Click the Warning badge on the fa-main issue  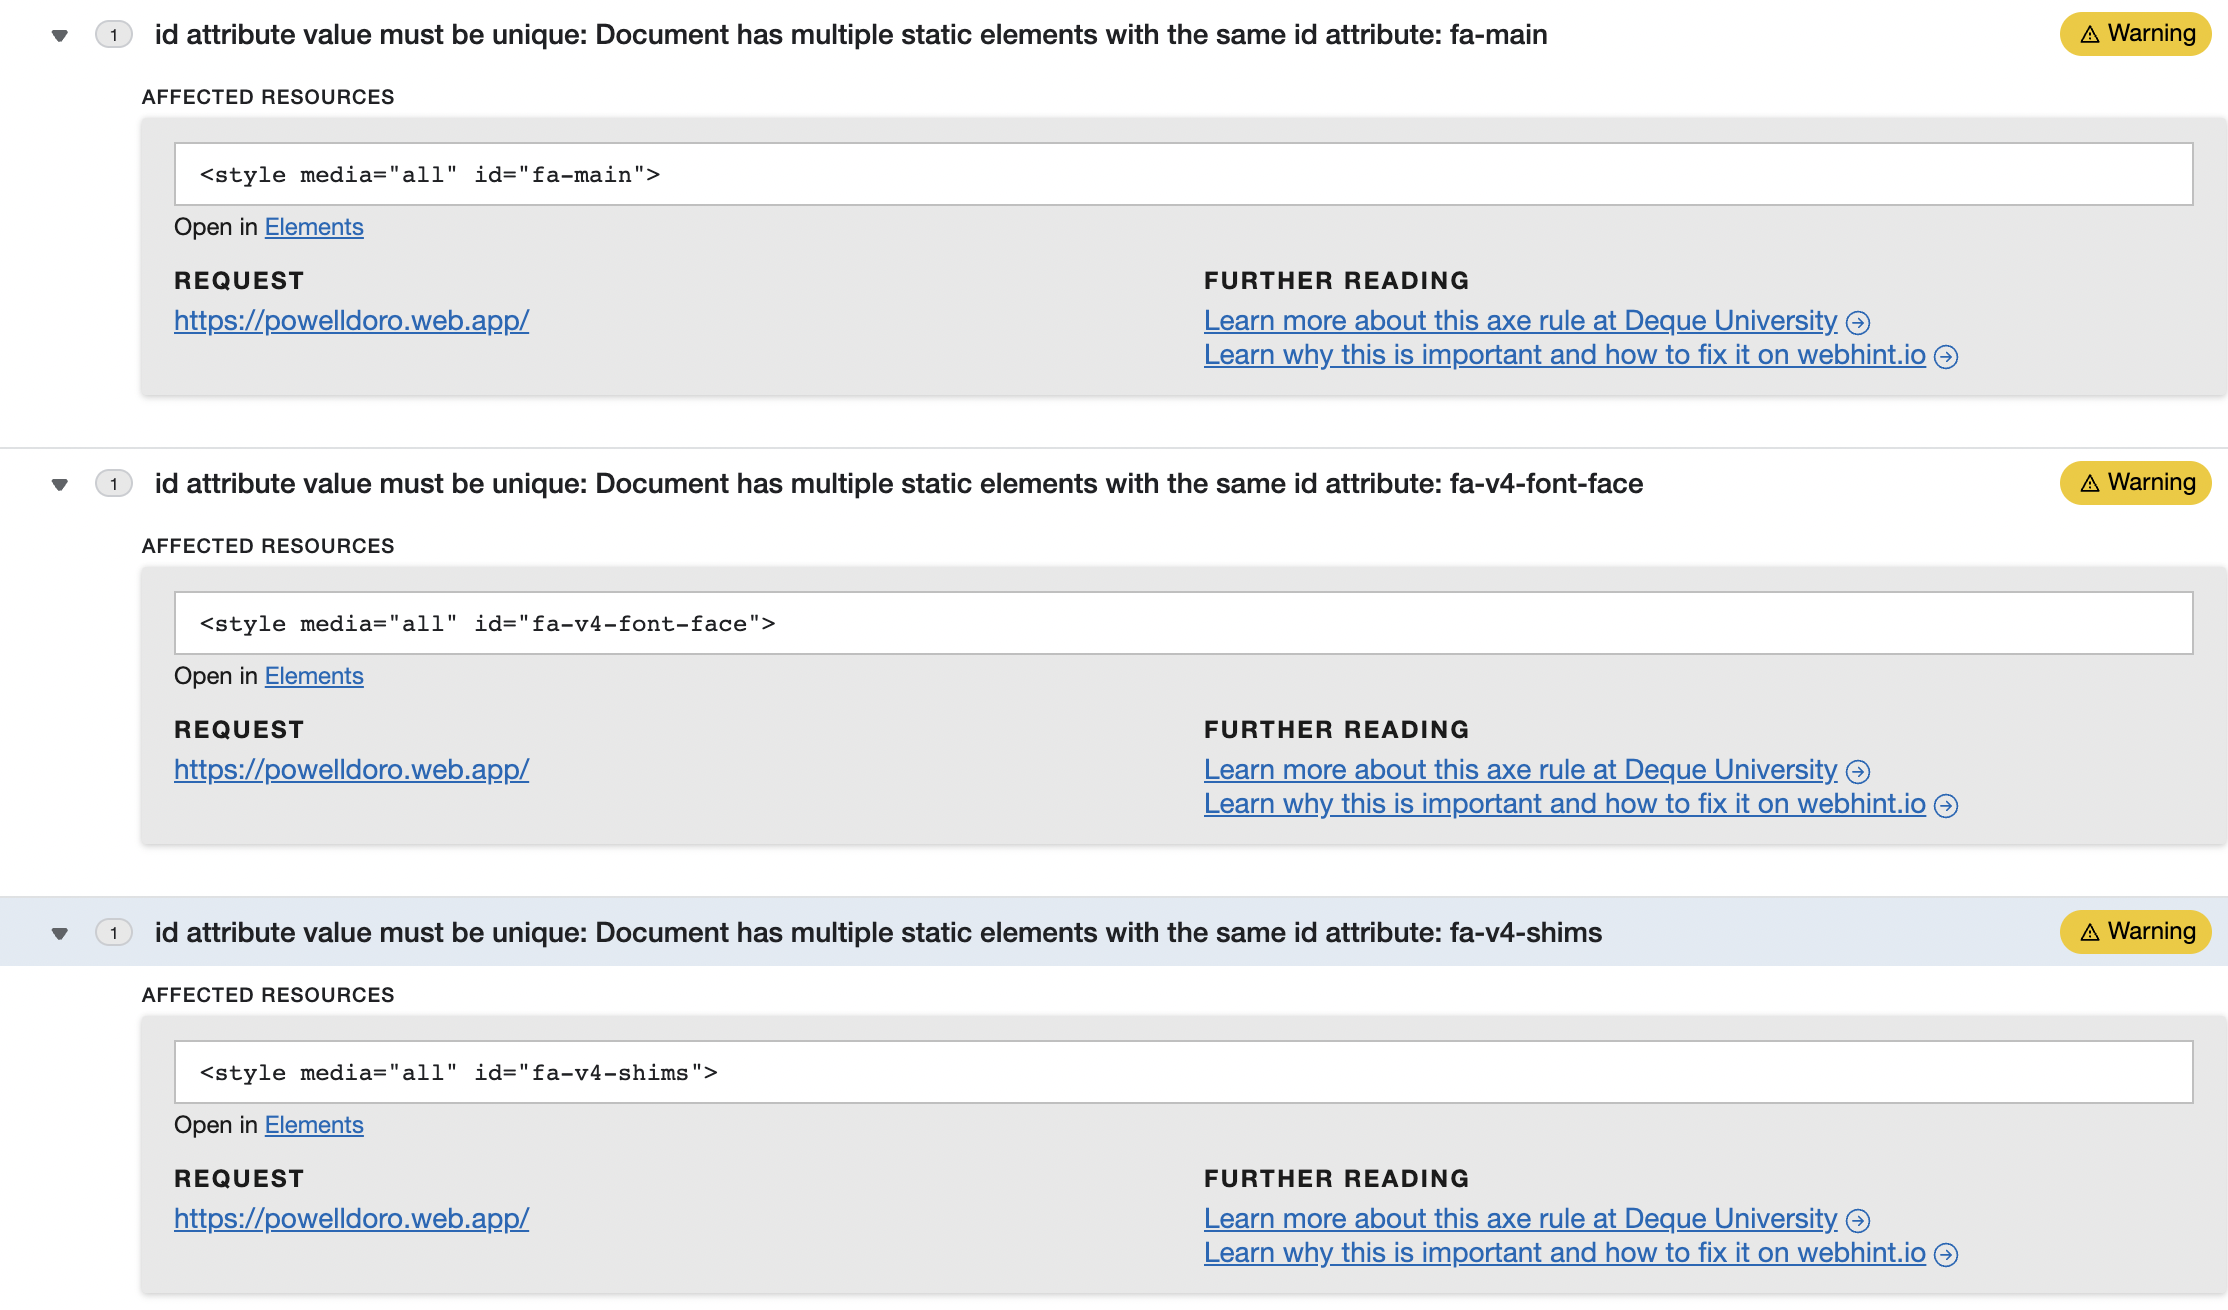[x=2135, y=33]
